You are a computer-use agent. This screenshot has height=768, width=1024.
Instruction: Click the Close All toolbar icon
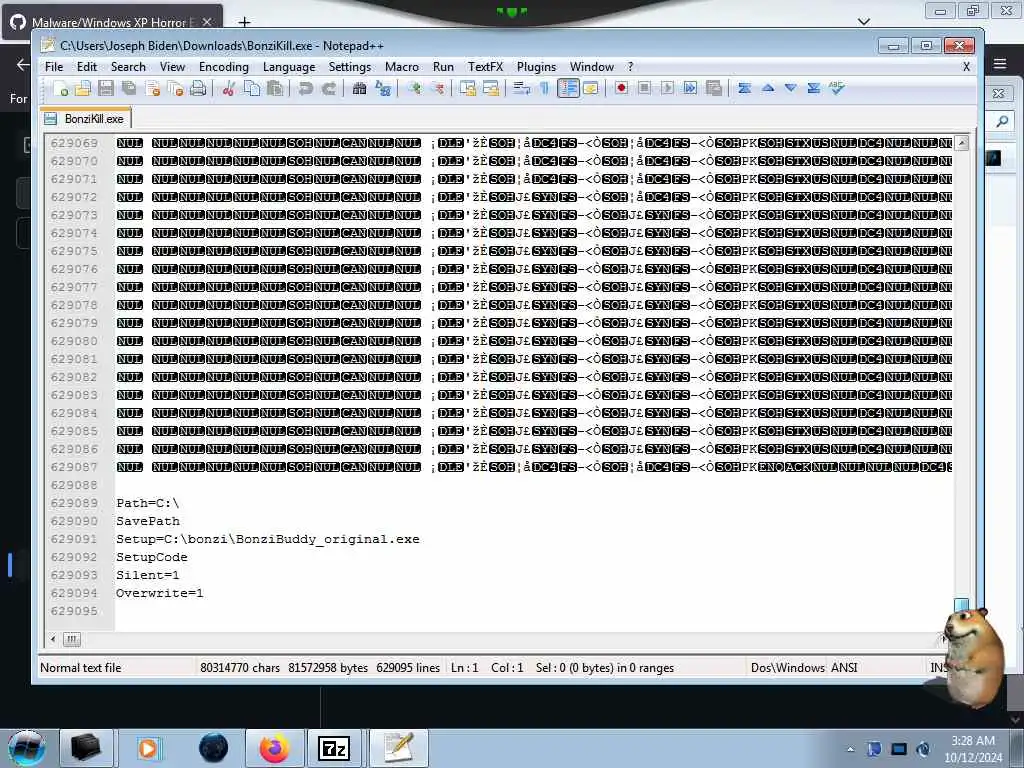coord(175,88)
